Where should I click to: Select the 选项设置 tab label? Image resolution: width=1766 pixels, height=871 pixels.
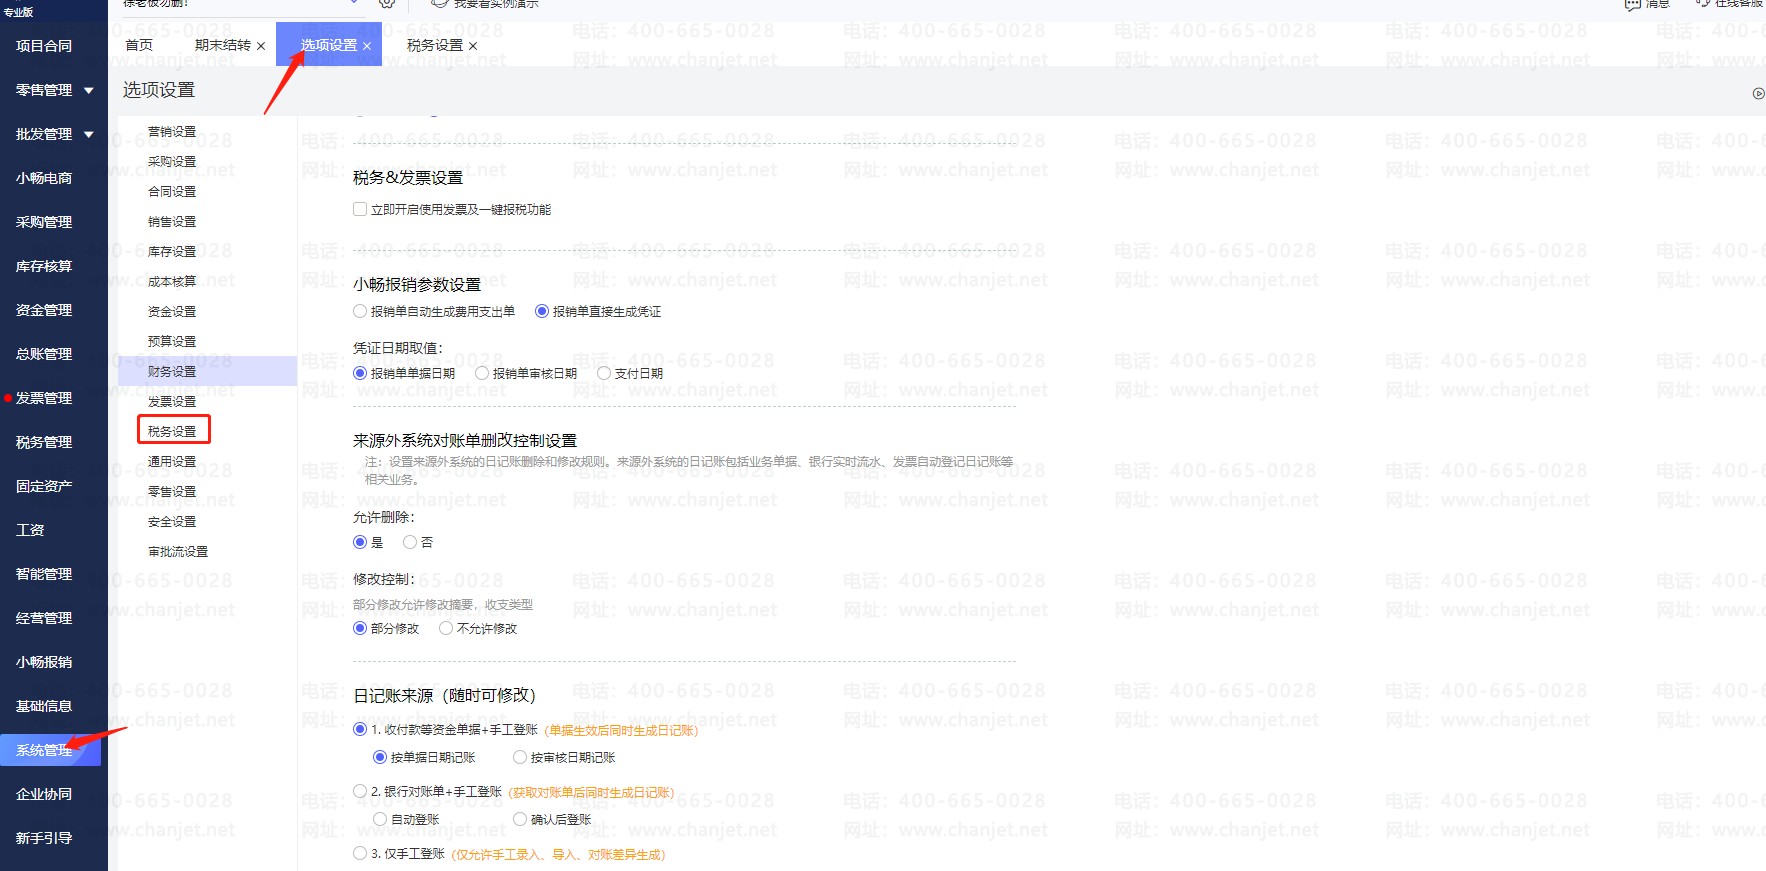[x=329, y=45]
